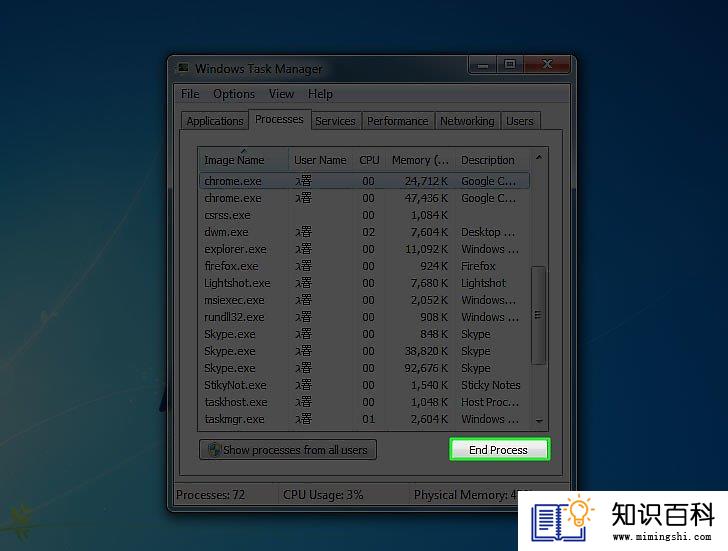Screen dimensions: 728x551
Task: Sort by User Name column header
Action: click(x=320, y=160)
